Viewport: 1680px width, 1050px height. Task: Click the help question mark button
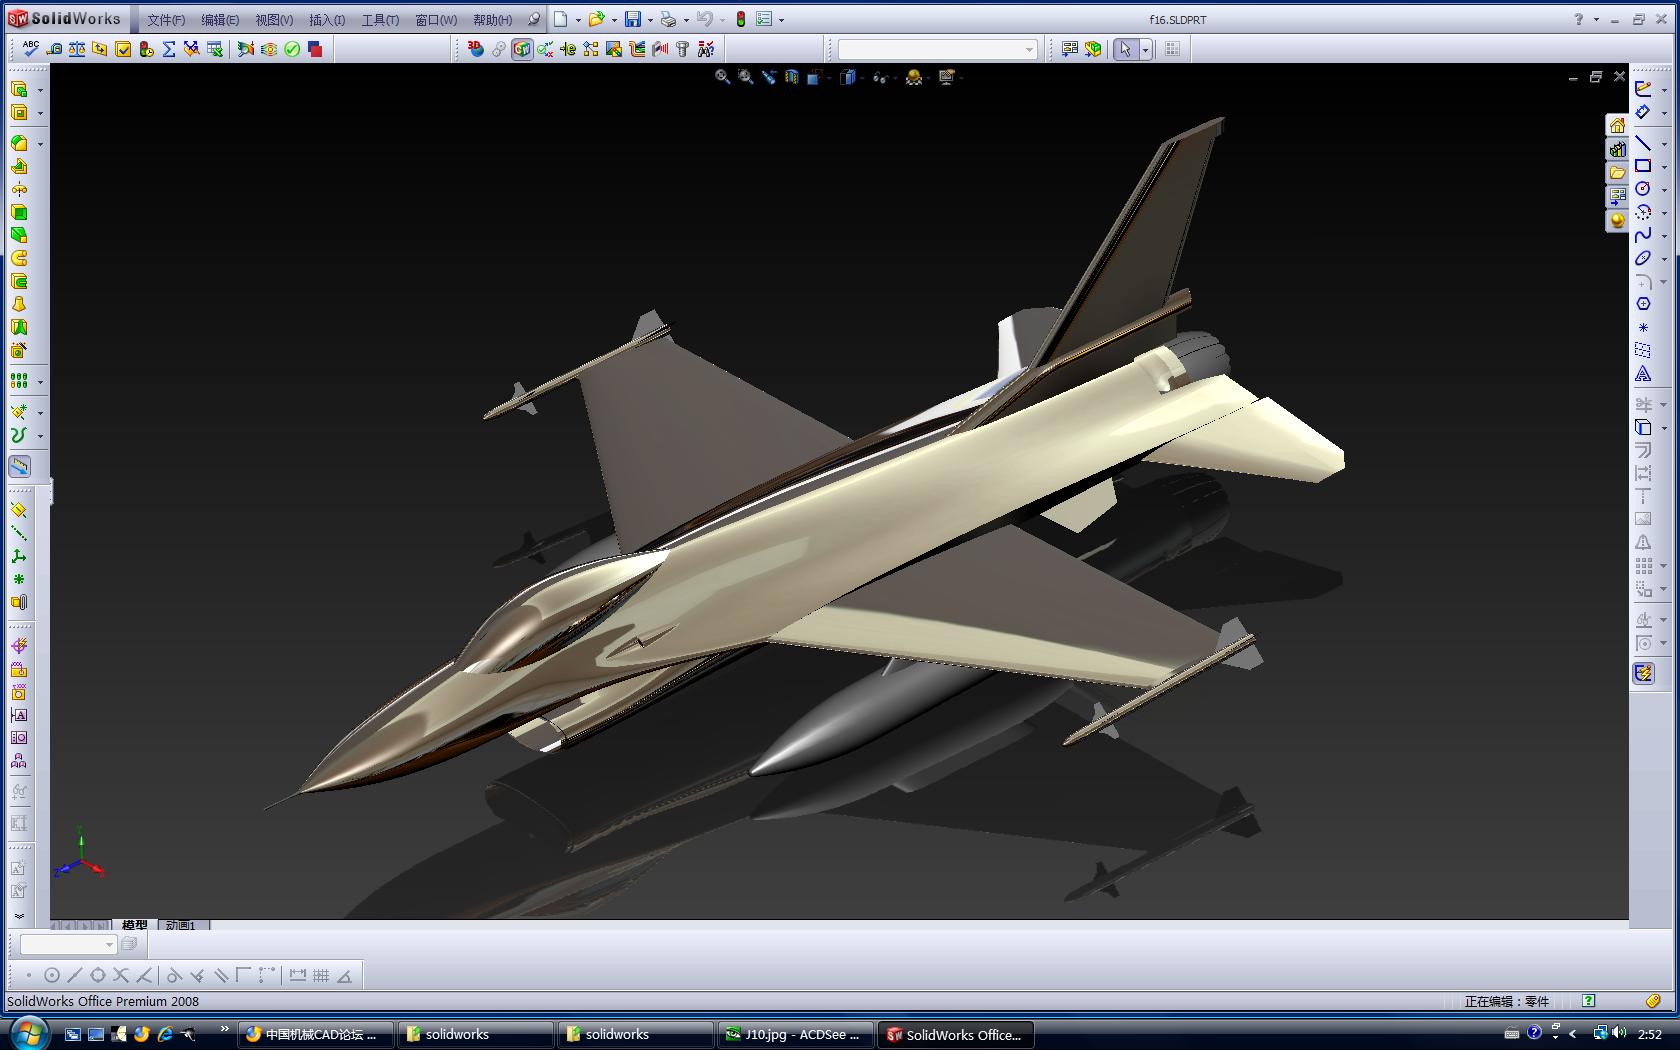[x=1578, y=18]
